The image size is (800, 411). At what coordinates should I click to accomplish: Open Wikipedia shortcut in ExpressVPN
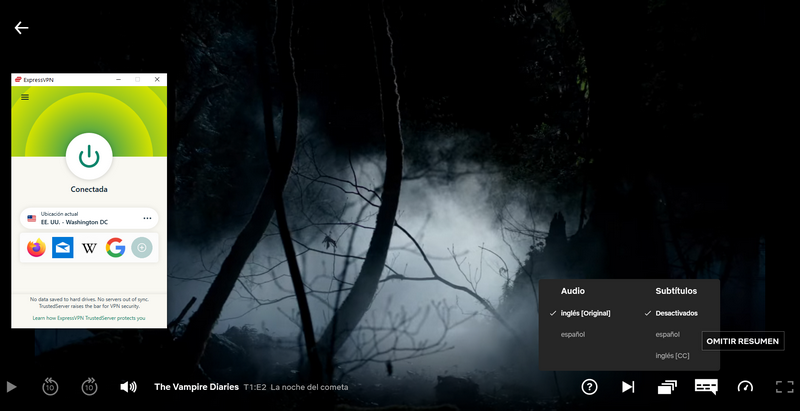[89, 248]
